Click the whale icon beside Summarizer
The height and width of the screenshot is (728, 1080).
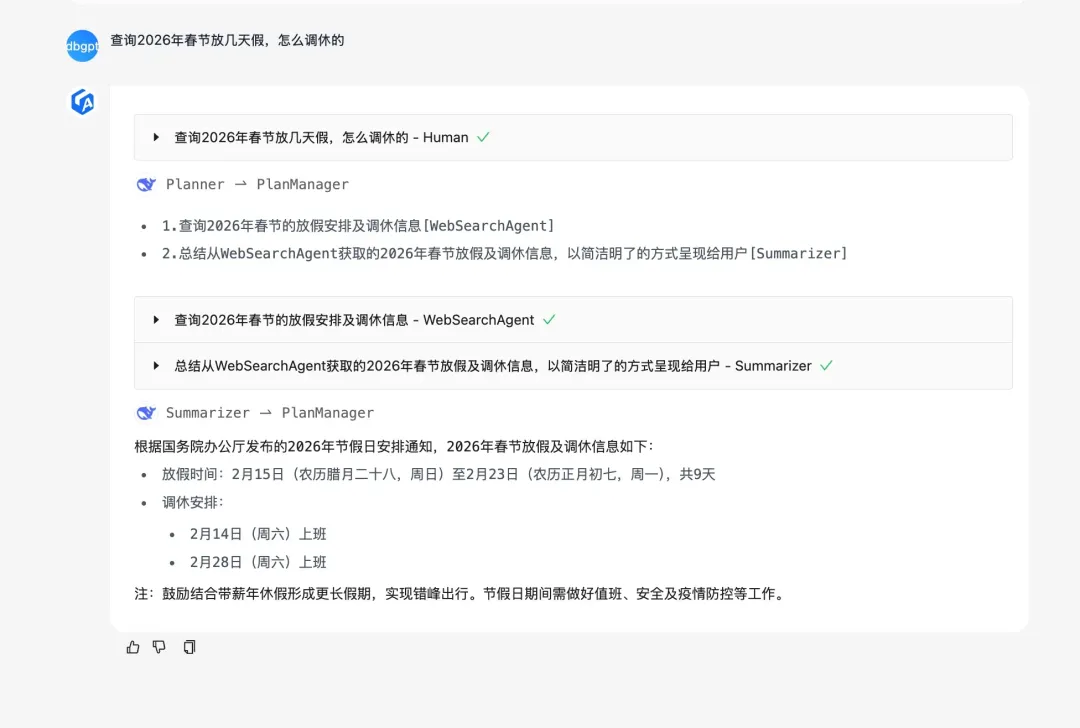146,413
